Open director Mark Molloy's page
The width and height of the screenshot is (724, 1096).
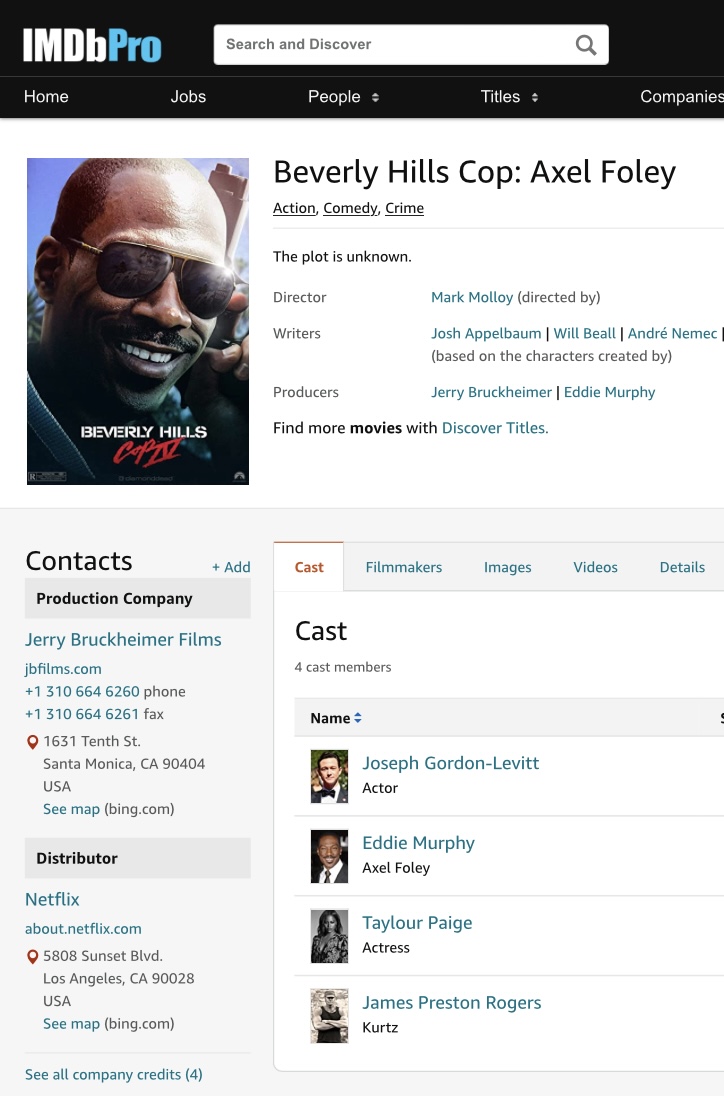[472, 297]
